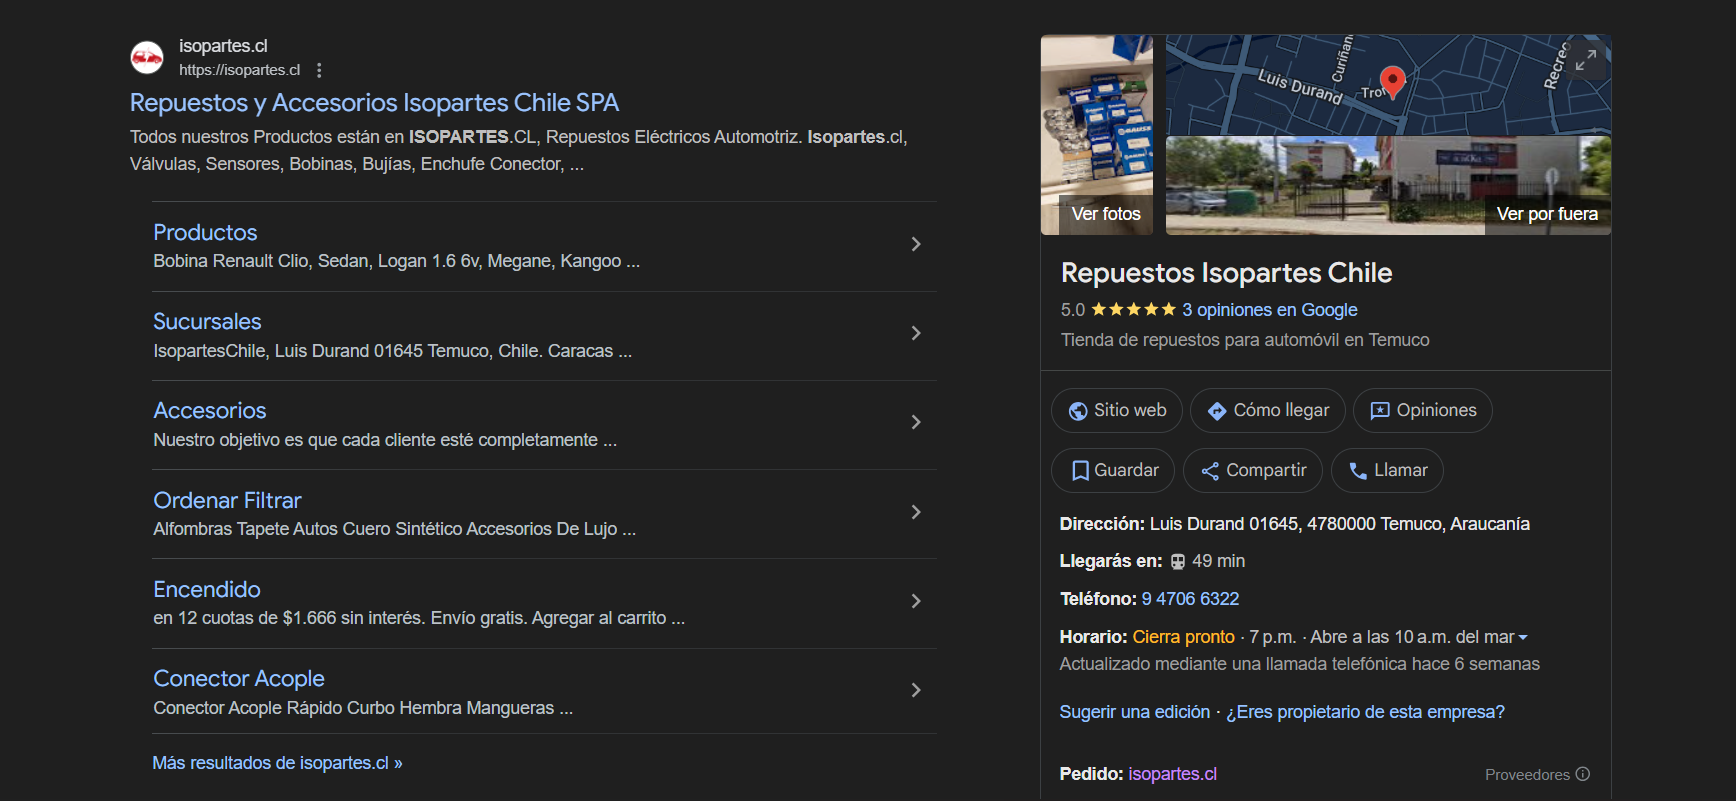This screenshot has width=1736, height=801.
Task: Open 3 opiniones en Google reviews
Action: click(x=1270, y=310)
